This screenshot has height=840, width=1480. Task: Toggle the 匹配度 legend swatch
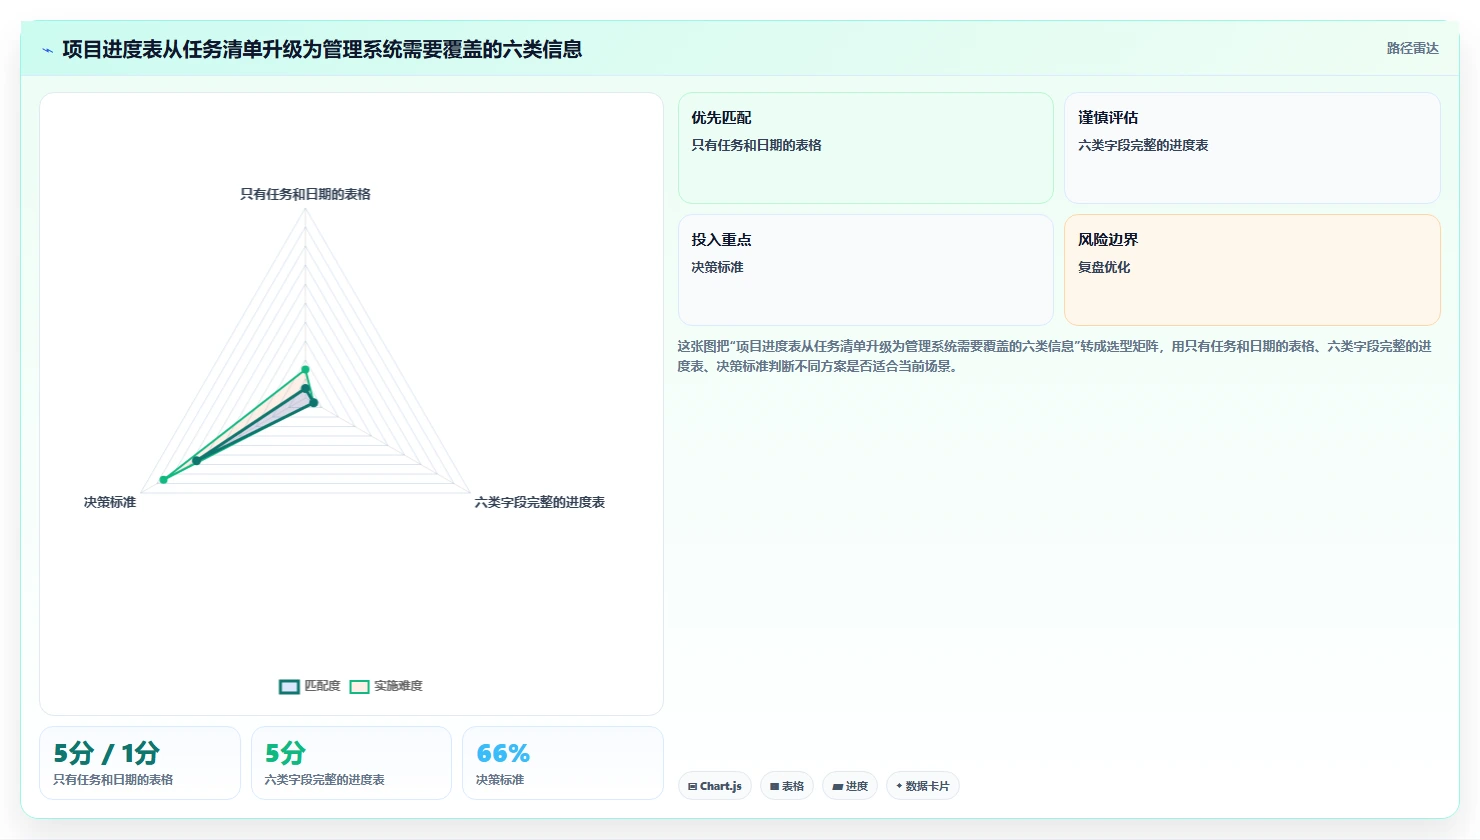[289, 686]
